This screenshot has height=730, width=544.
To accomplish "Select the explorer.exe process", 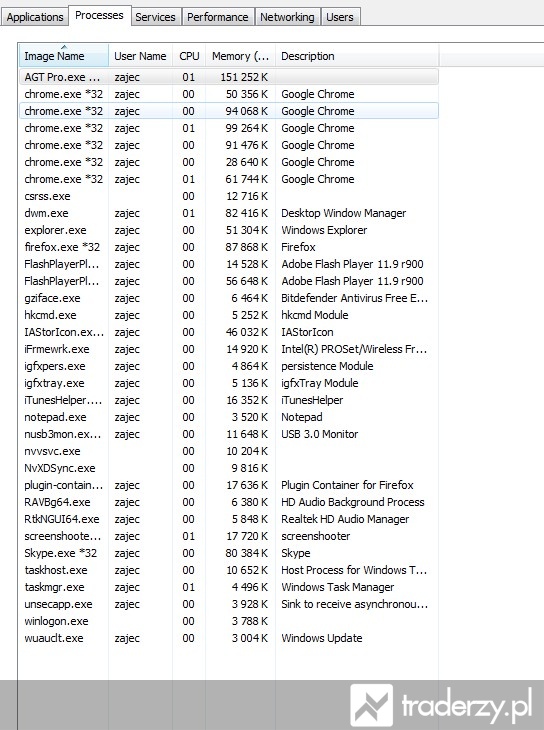I will [x=229, y=230].
